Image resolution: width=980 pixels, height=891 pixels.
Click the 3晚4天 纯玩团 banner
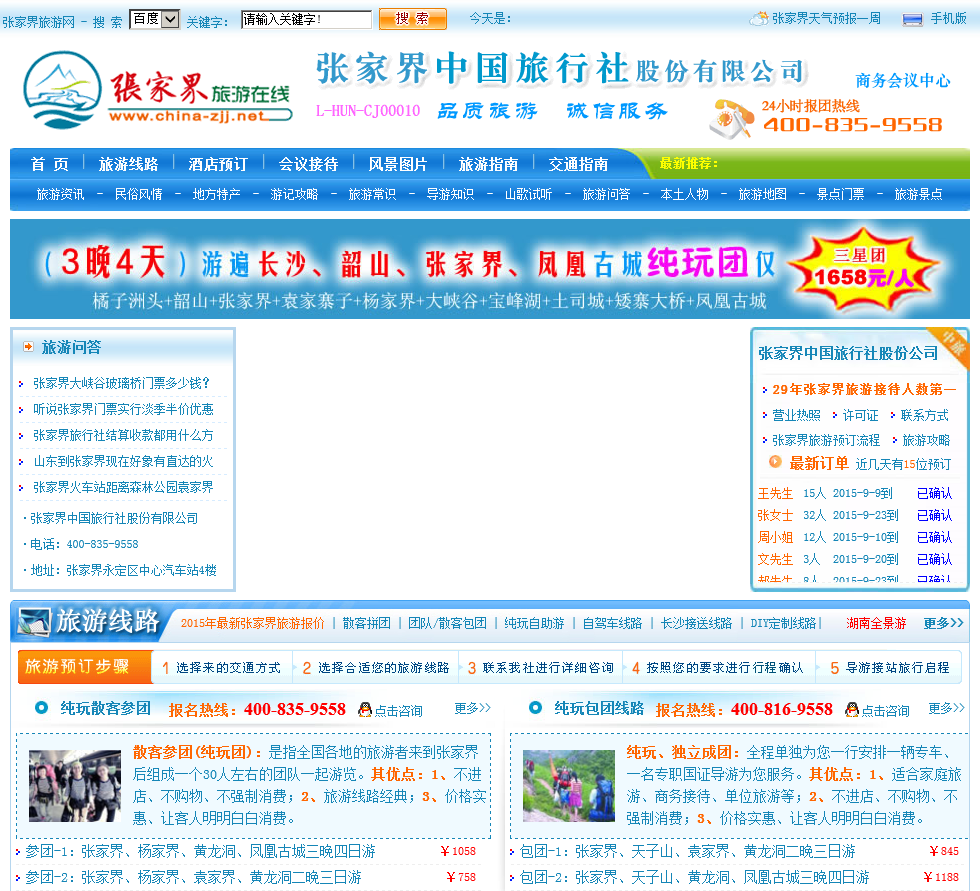pos(490,269)
